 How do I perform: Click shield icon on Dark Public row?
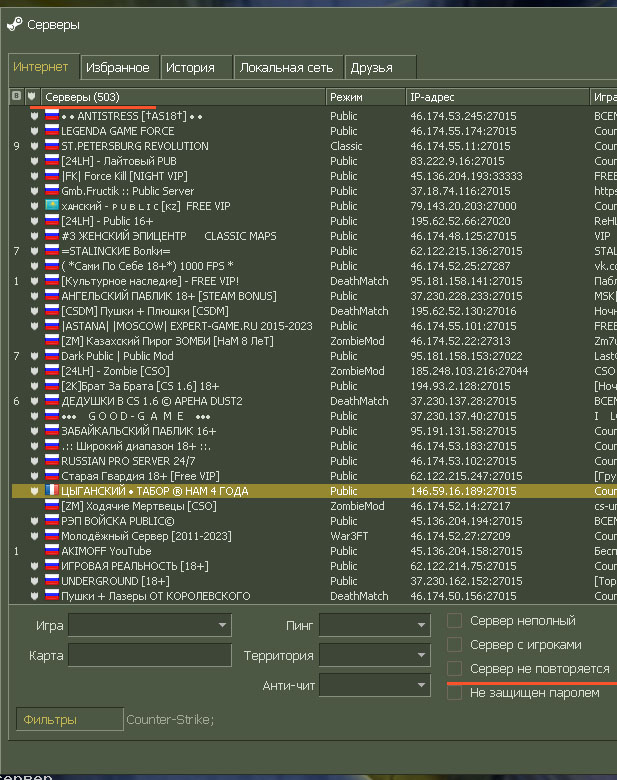[34, 356]
